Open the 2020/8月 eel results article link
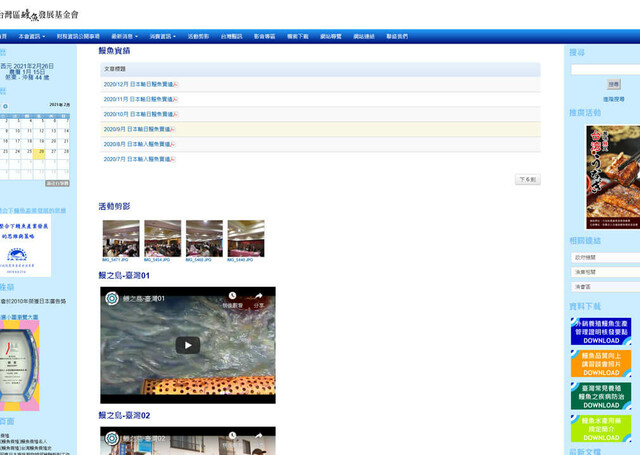 point(137,144)
